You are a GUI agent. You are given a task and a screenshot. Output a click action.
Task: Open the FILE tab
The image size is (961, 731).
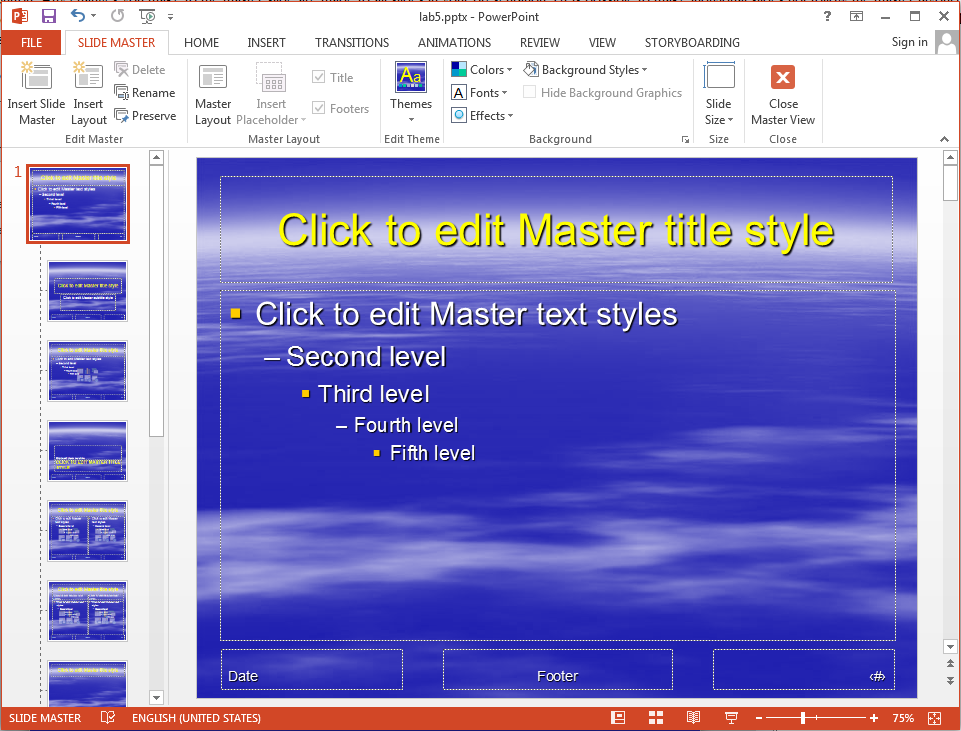[x=31, y=42]
